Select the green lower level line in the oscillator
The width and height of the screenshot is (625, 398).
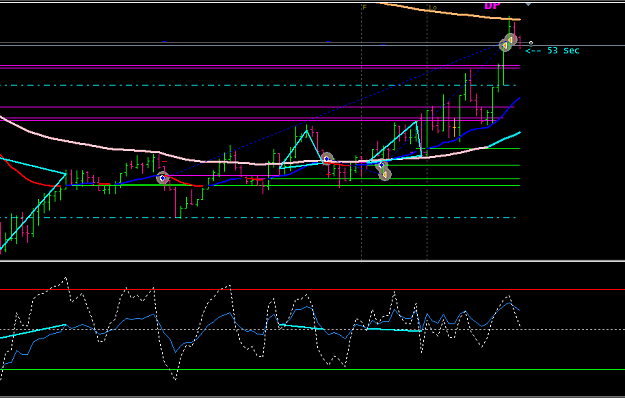(x=312, y=369)
